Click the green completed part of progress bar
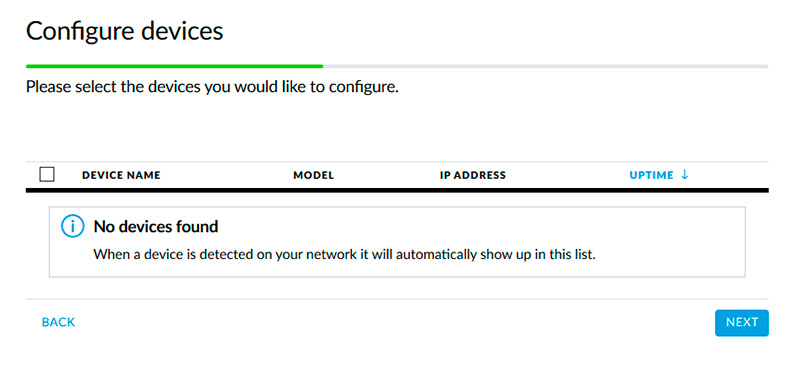The height and width of the screenshot is (365, 800). [x=174, y=66]
